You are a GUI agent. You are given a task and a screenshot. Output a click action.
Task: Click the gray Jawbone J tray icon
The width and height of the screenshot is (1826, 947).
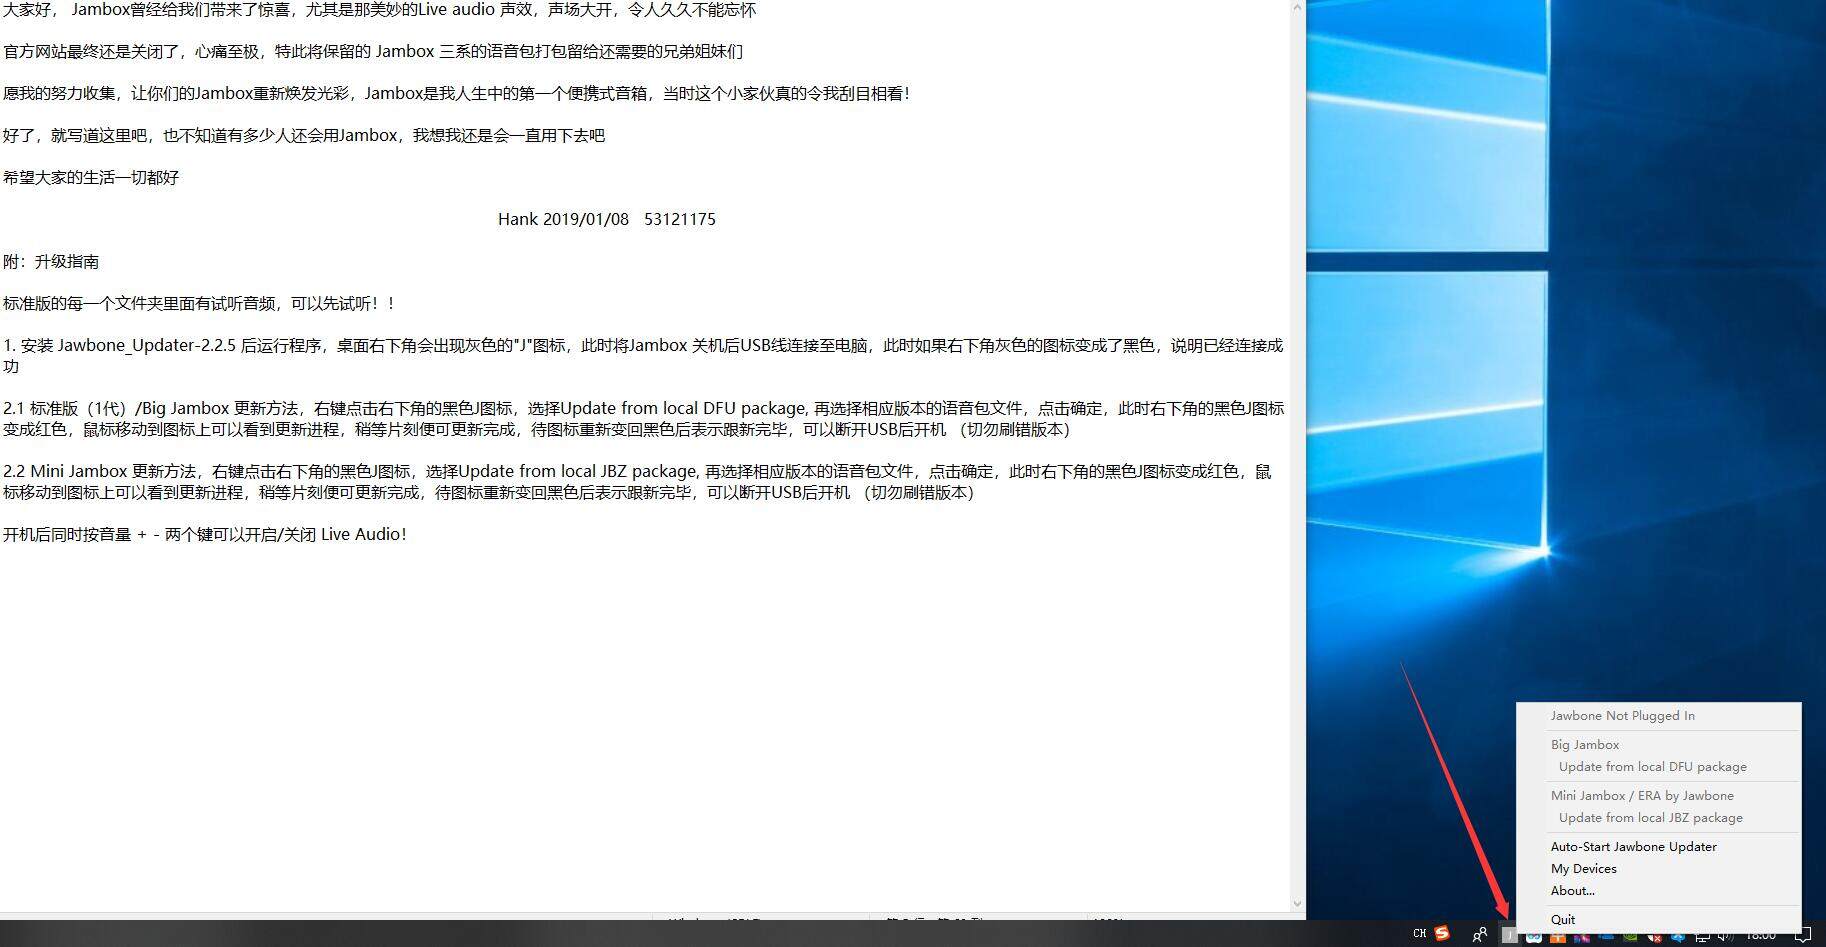[x=1509, y=936]
